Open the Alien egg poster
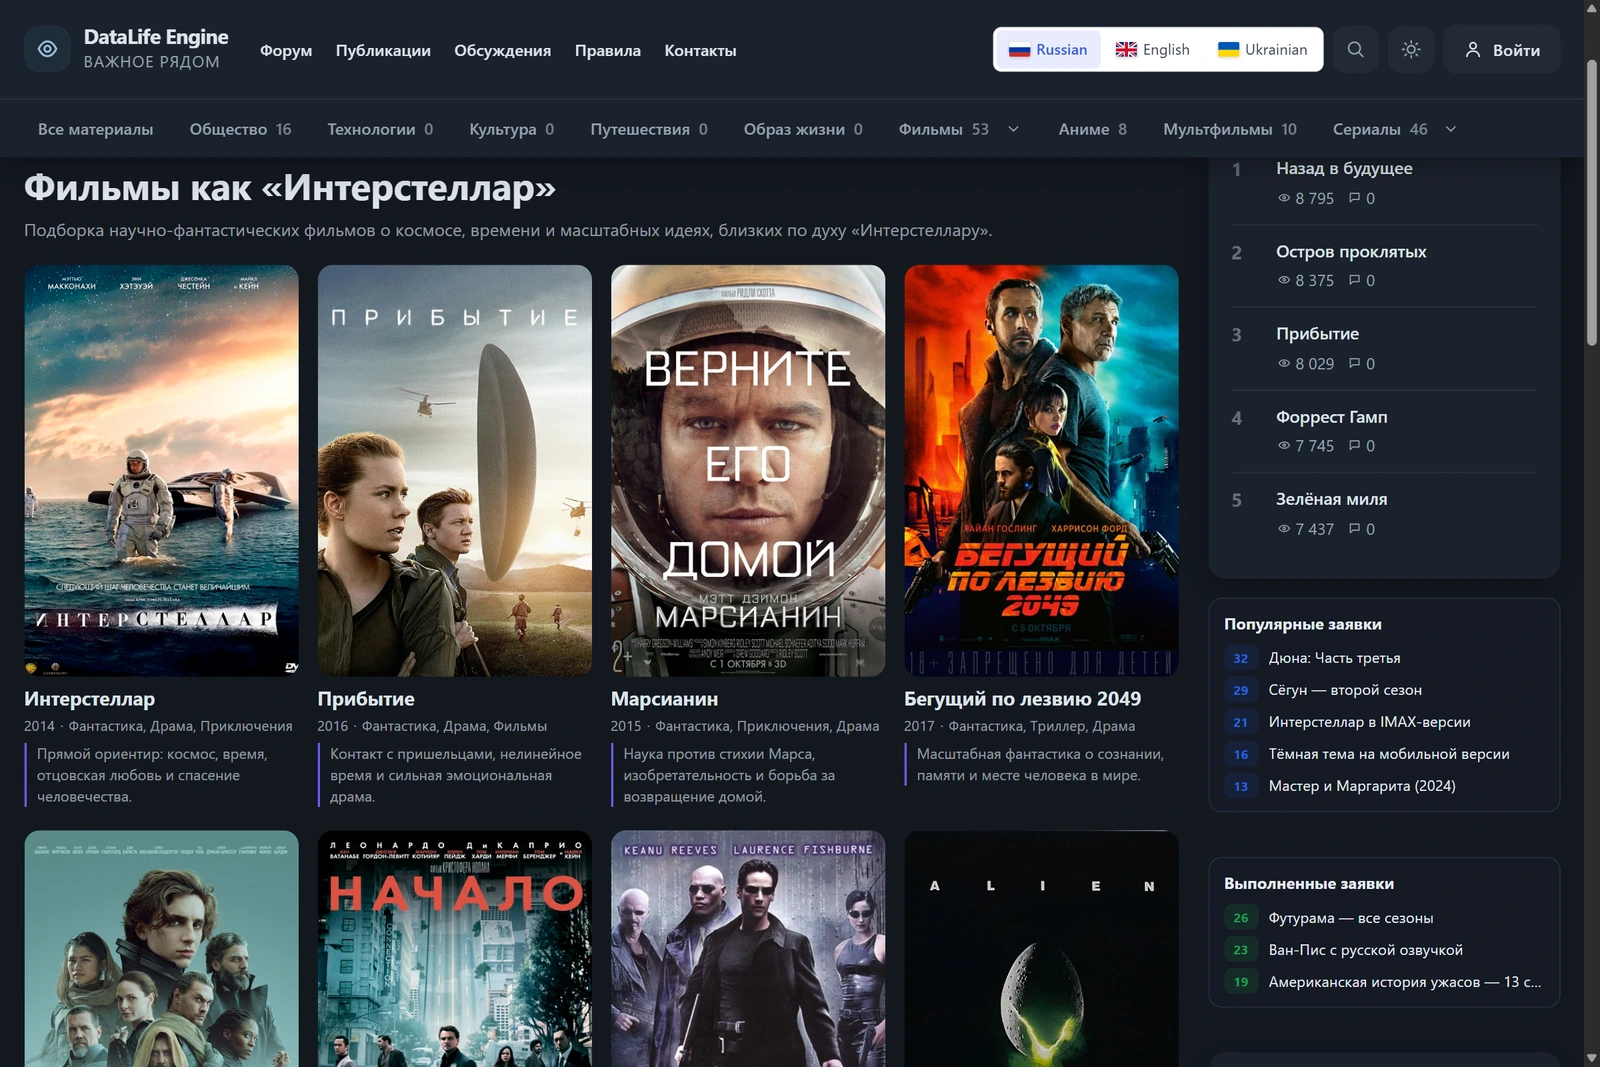1600x1067 pixels. pos(1041,949)
